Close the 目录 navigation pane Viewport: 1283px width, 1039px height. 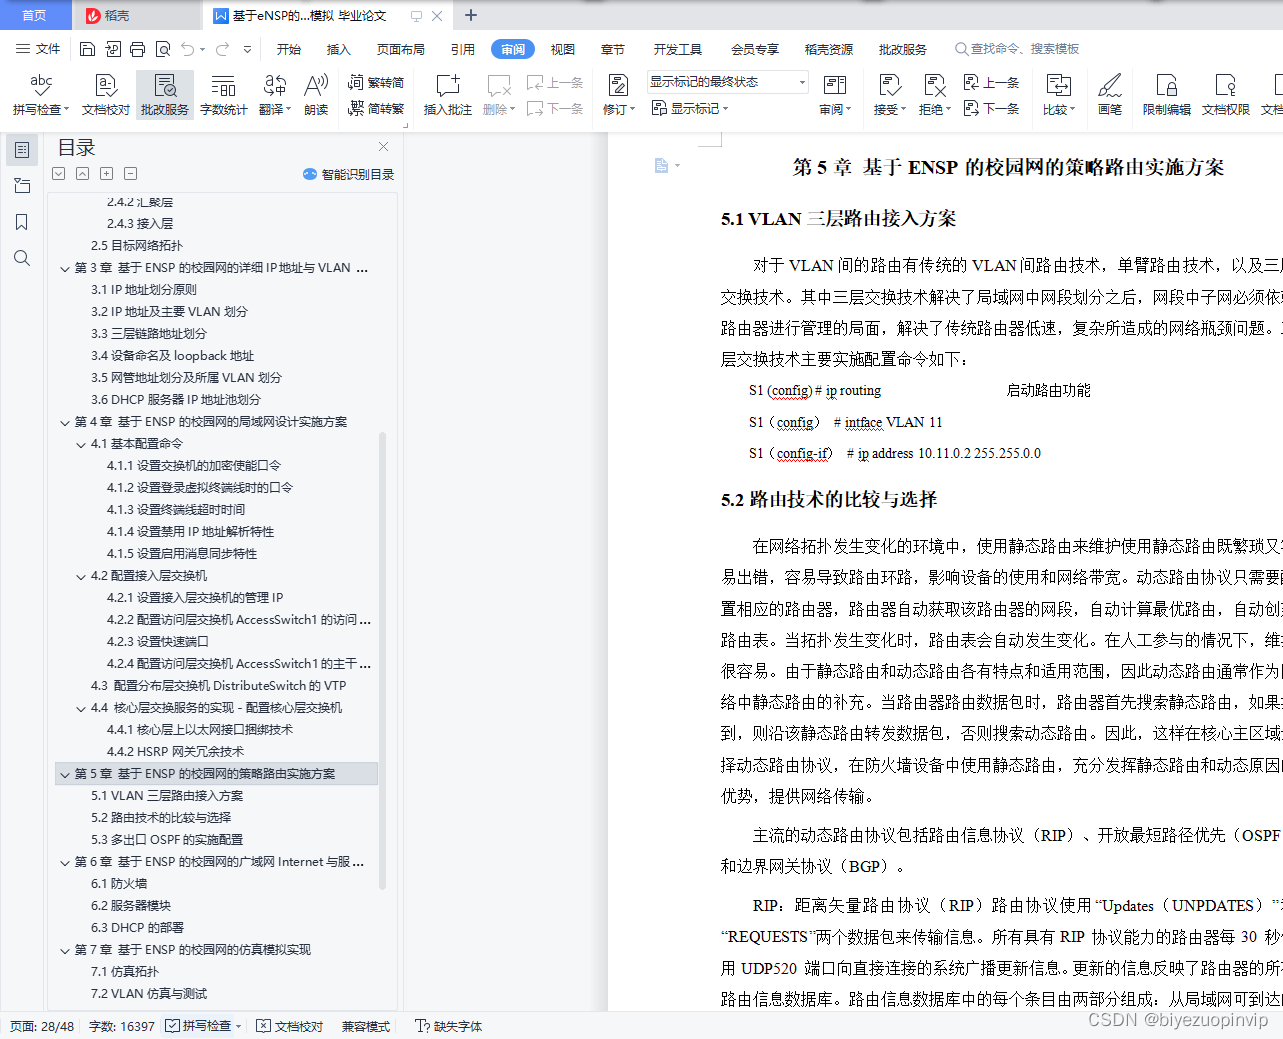383,147
